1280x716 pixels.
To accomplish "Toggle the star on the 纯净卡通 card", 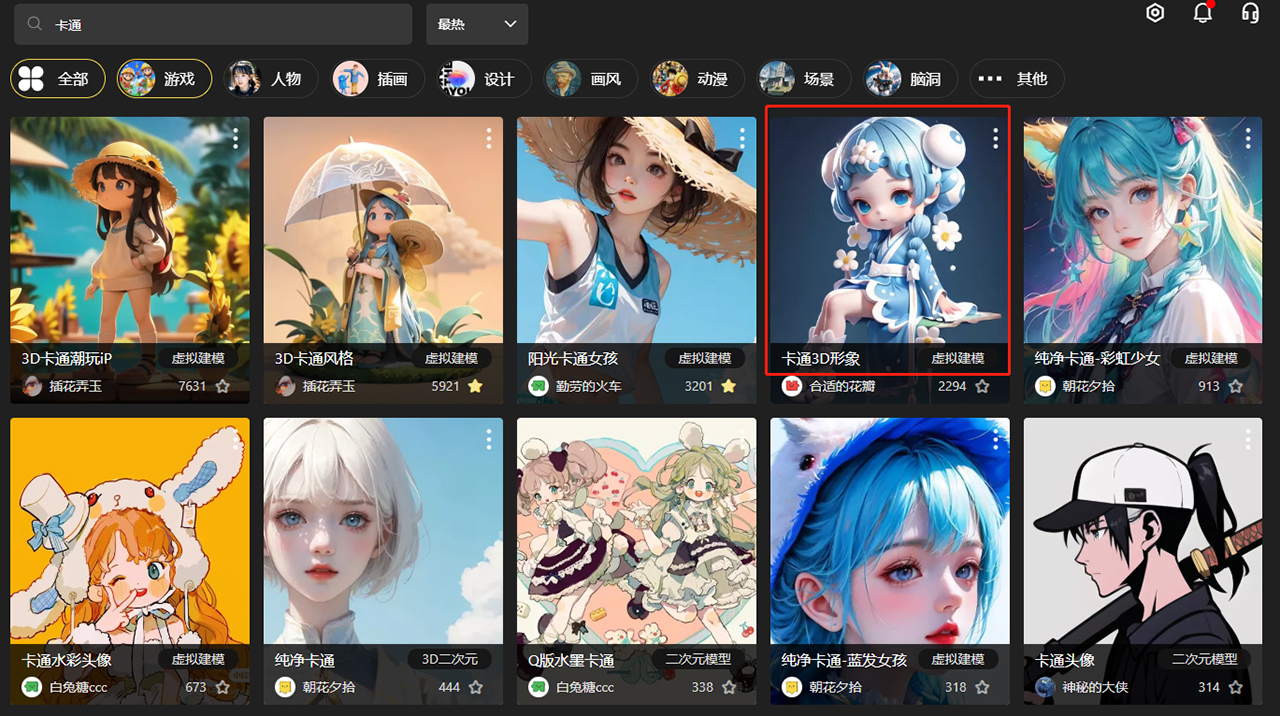I will (474, 687).
